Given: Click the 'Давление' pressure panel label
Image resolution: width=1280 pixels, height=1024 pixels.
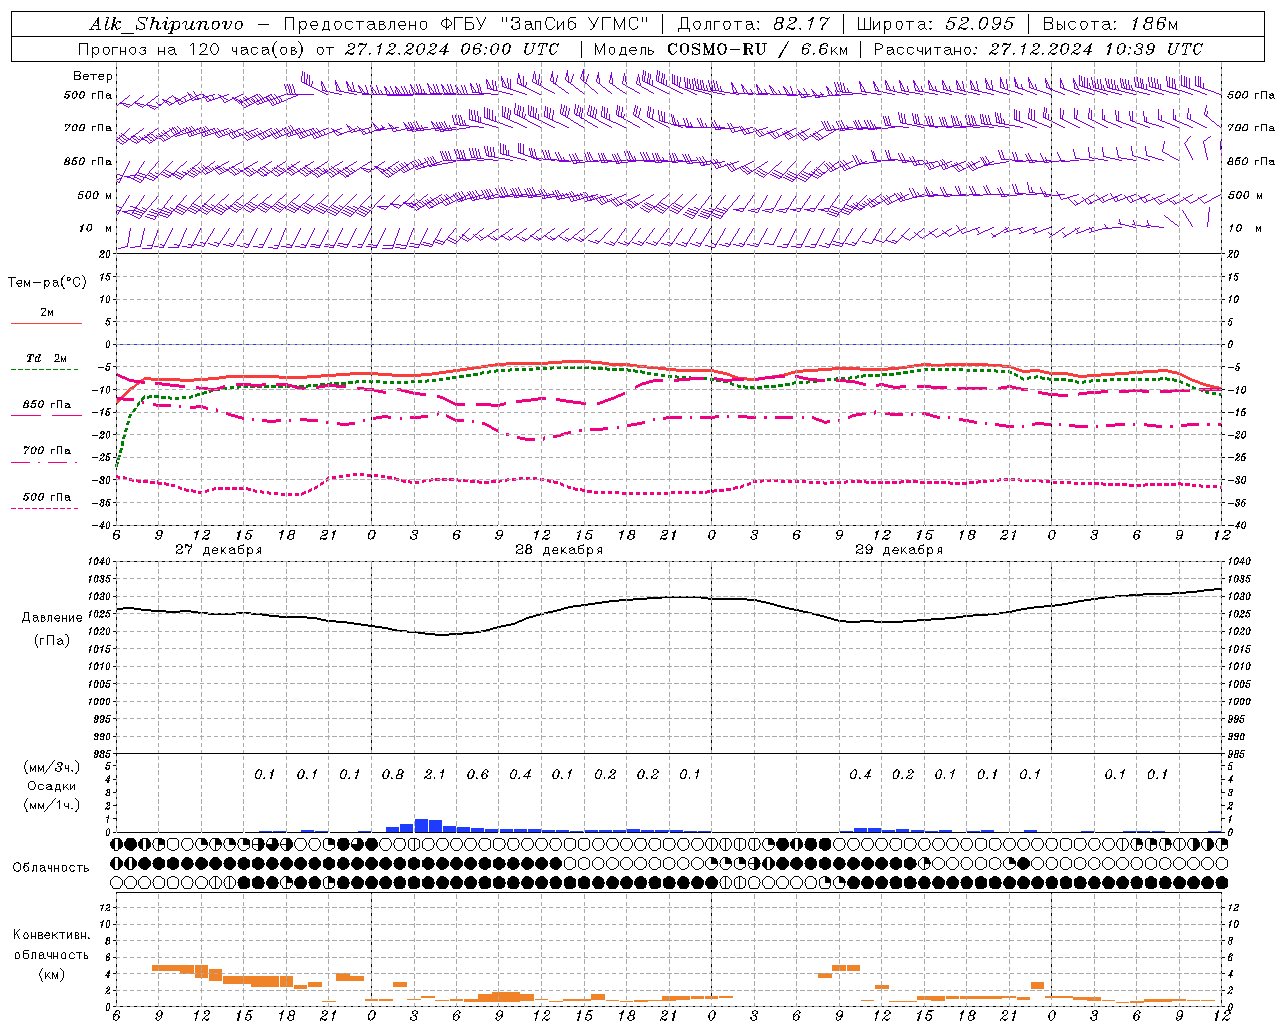Looking at the screenshot, I should [52, 618].
